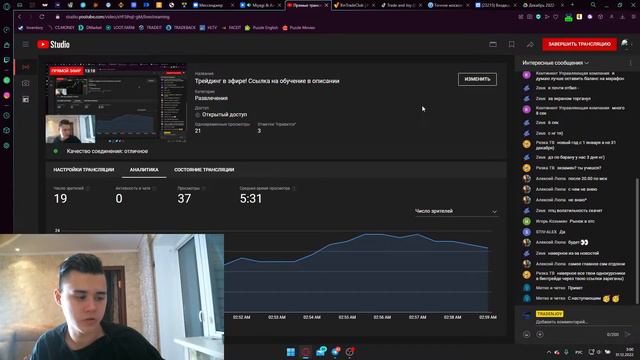640x360 pixels.
Task: Click the average watch time 5:31 value
Action: click(x=251, y=199)
